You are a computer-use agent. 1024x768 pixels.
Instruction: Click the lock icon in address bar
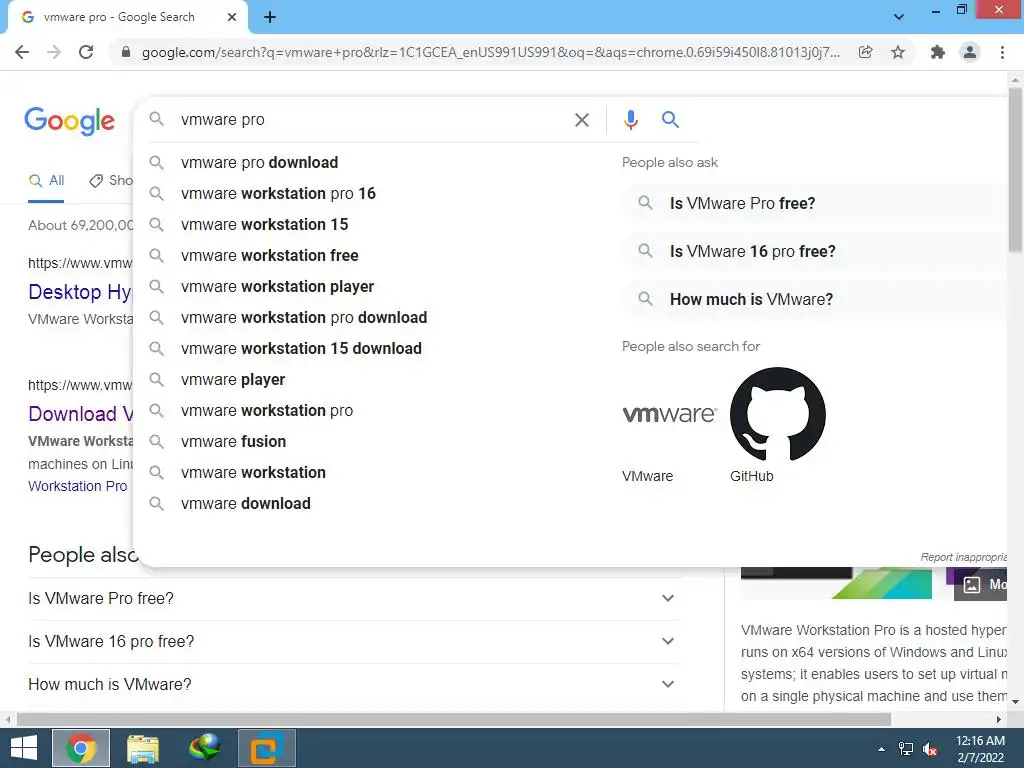pos(126,52)
